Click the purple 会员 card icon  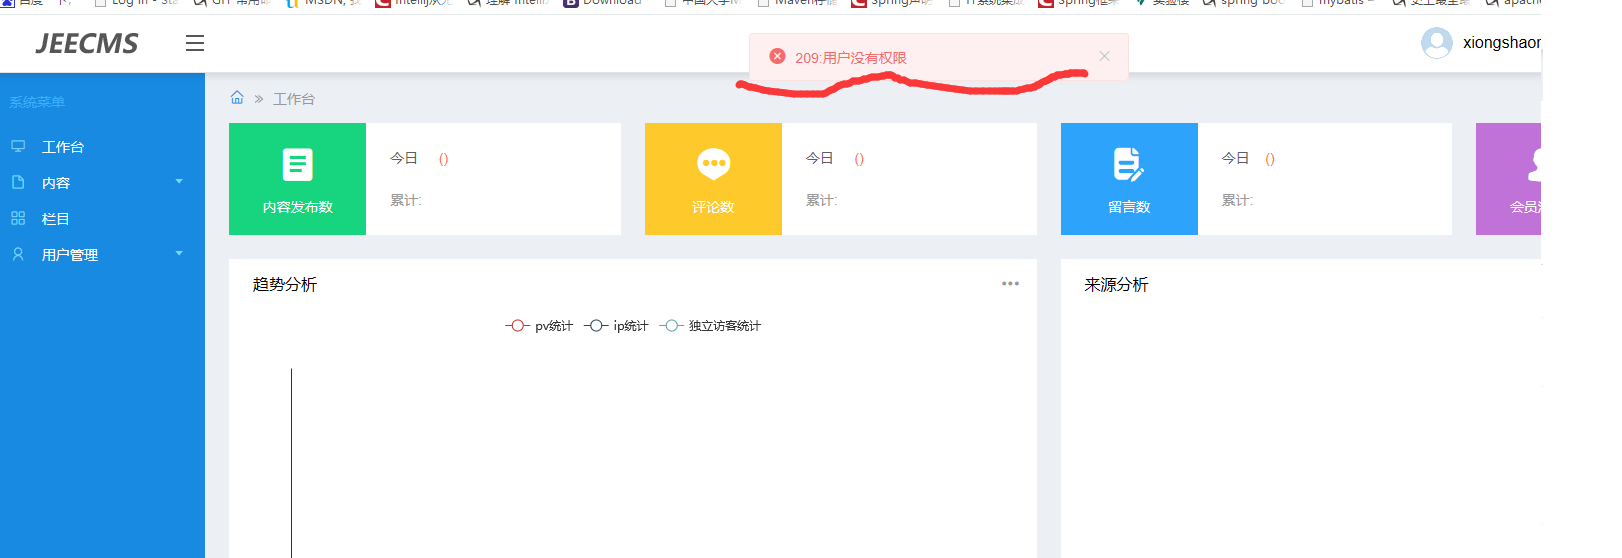coord(1534,165)
